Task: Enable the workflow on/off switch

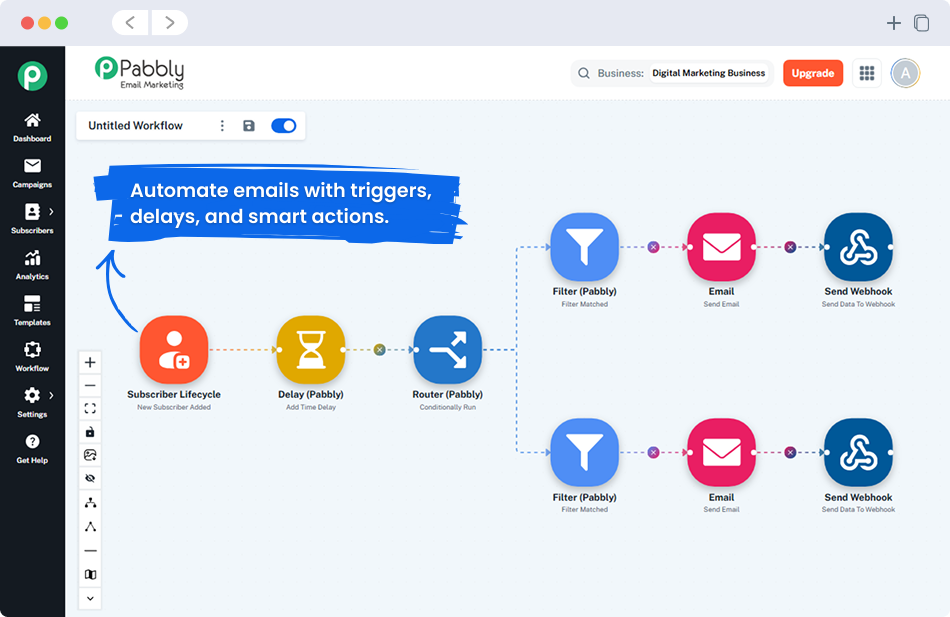Action: [x=283, y=125]
